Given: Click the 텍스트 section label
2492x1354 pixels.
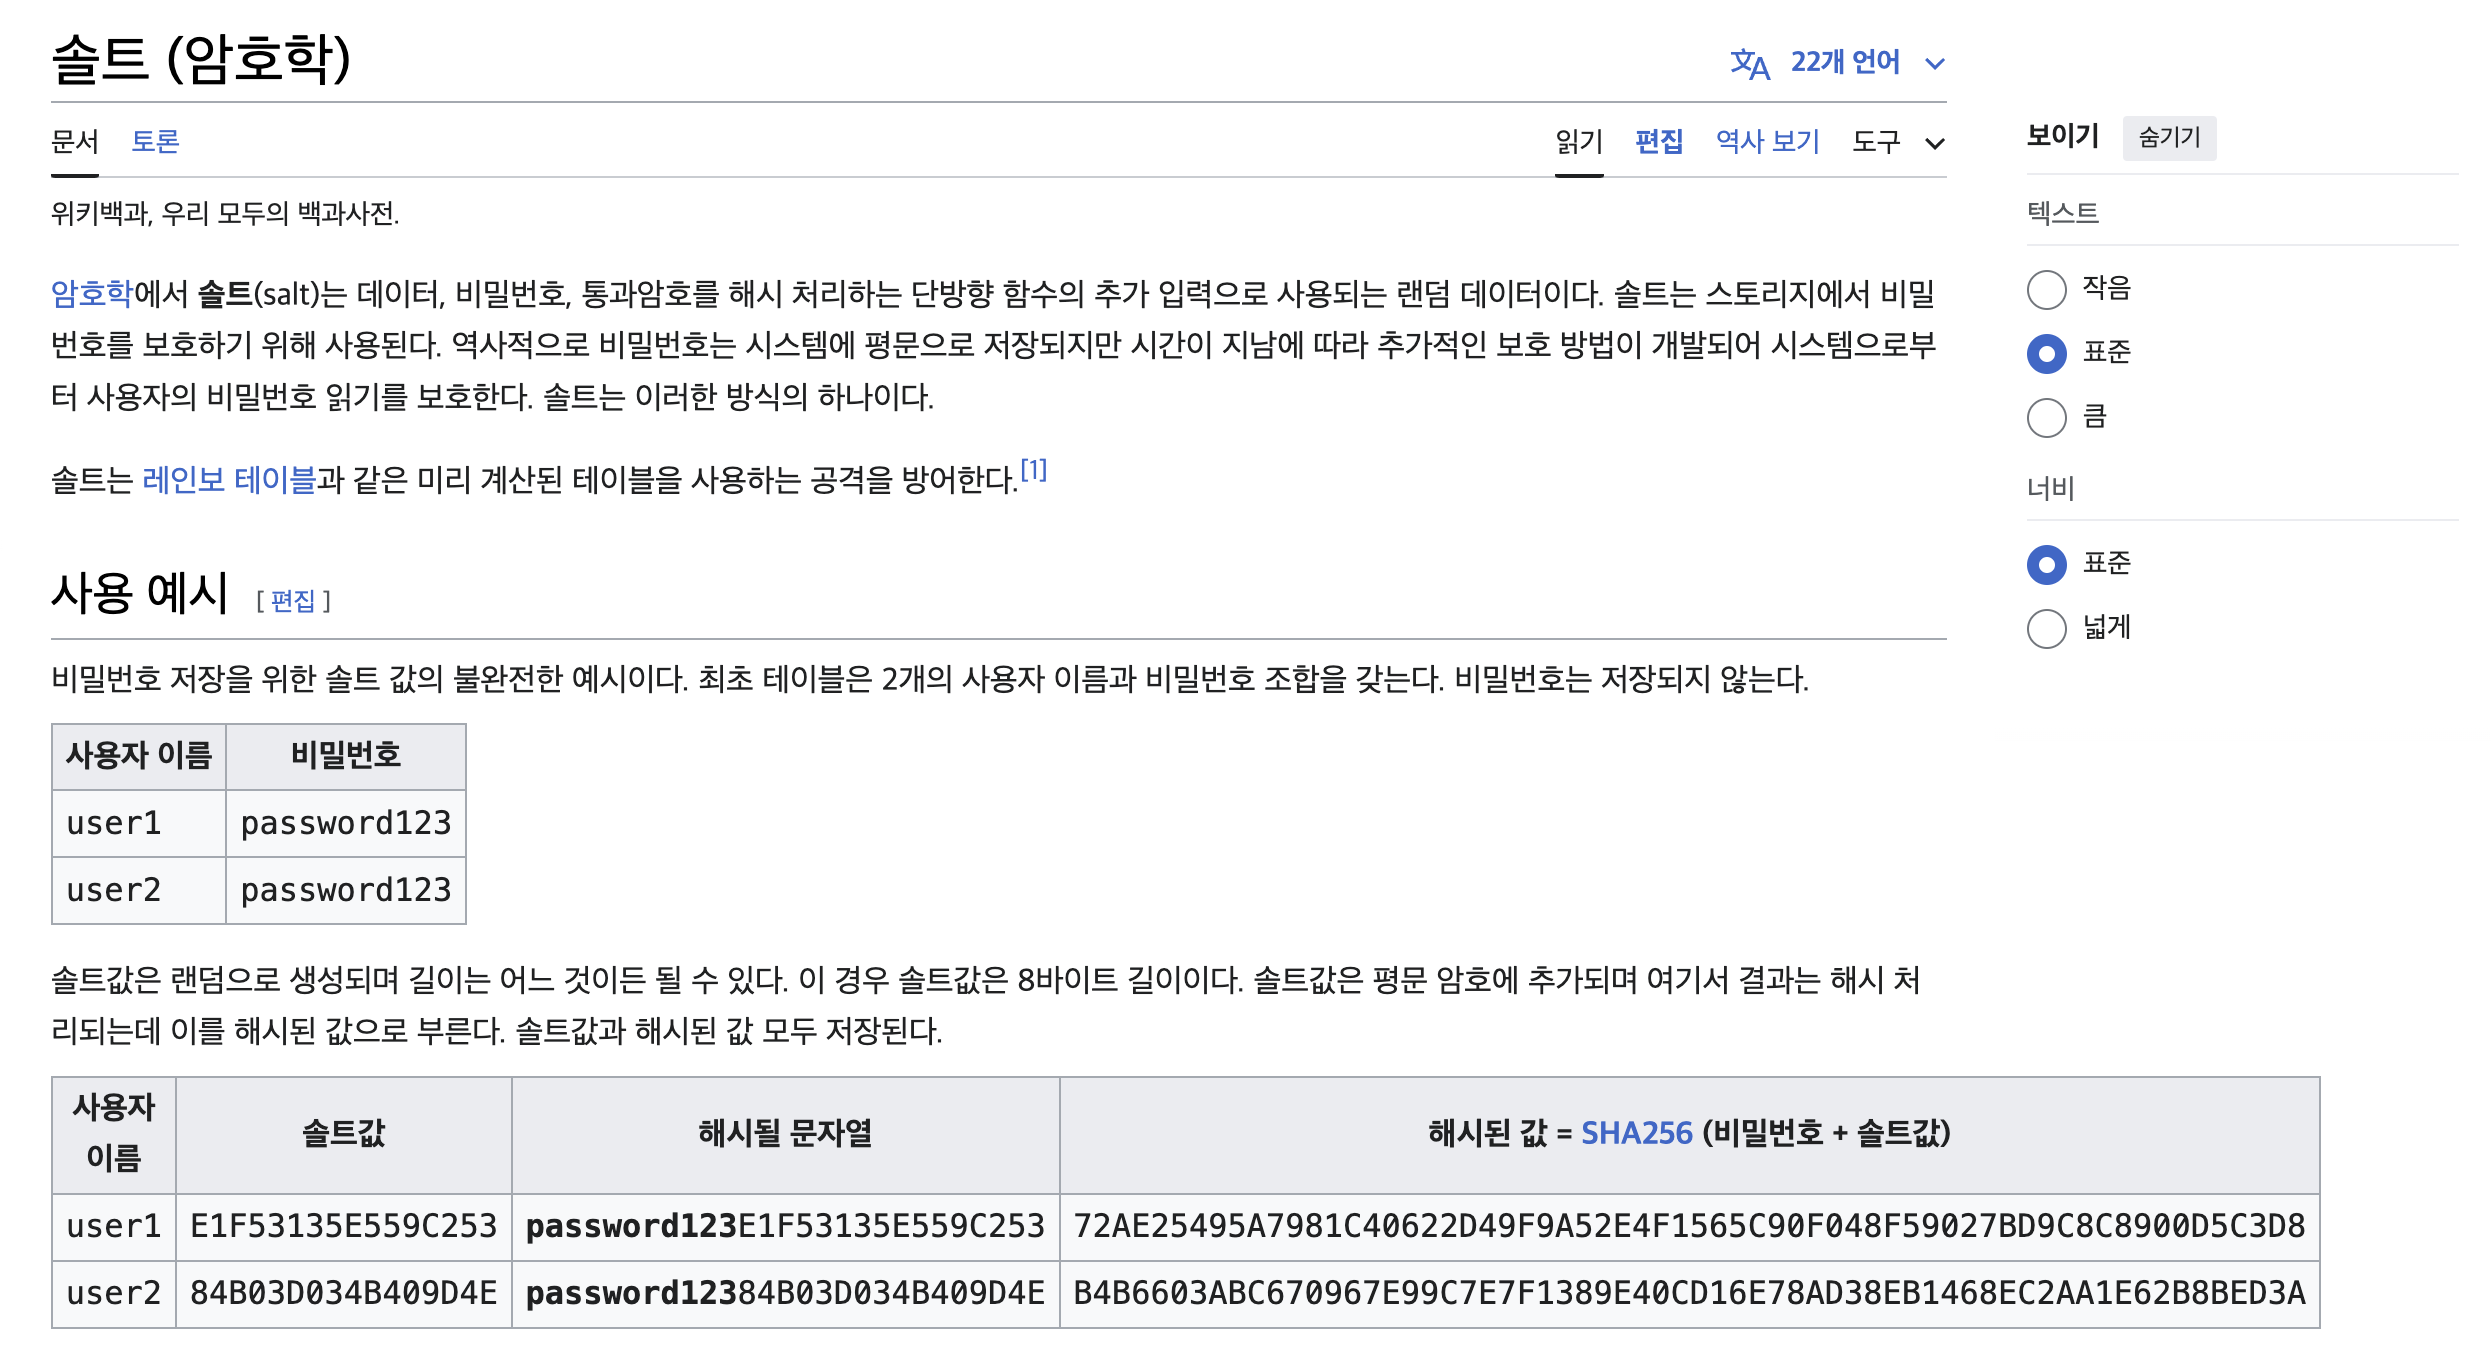Looking at the screenshot, I should [x=2062, y=212].
